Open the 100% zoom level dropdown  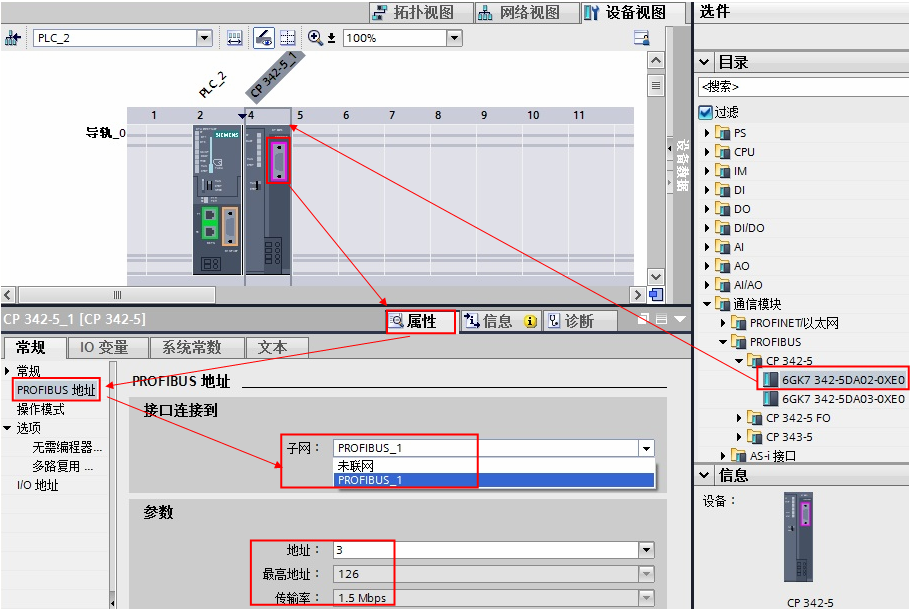point(454,38)
